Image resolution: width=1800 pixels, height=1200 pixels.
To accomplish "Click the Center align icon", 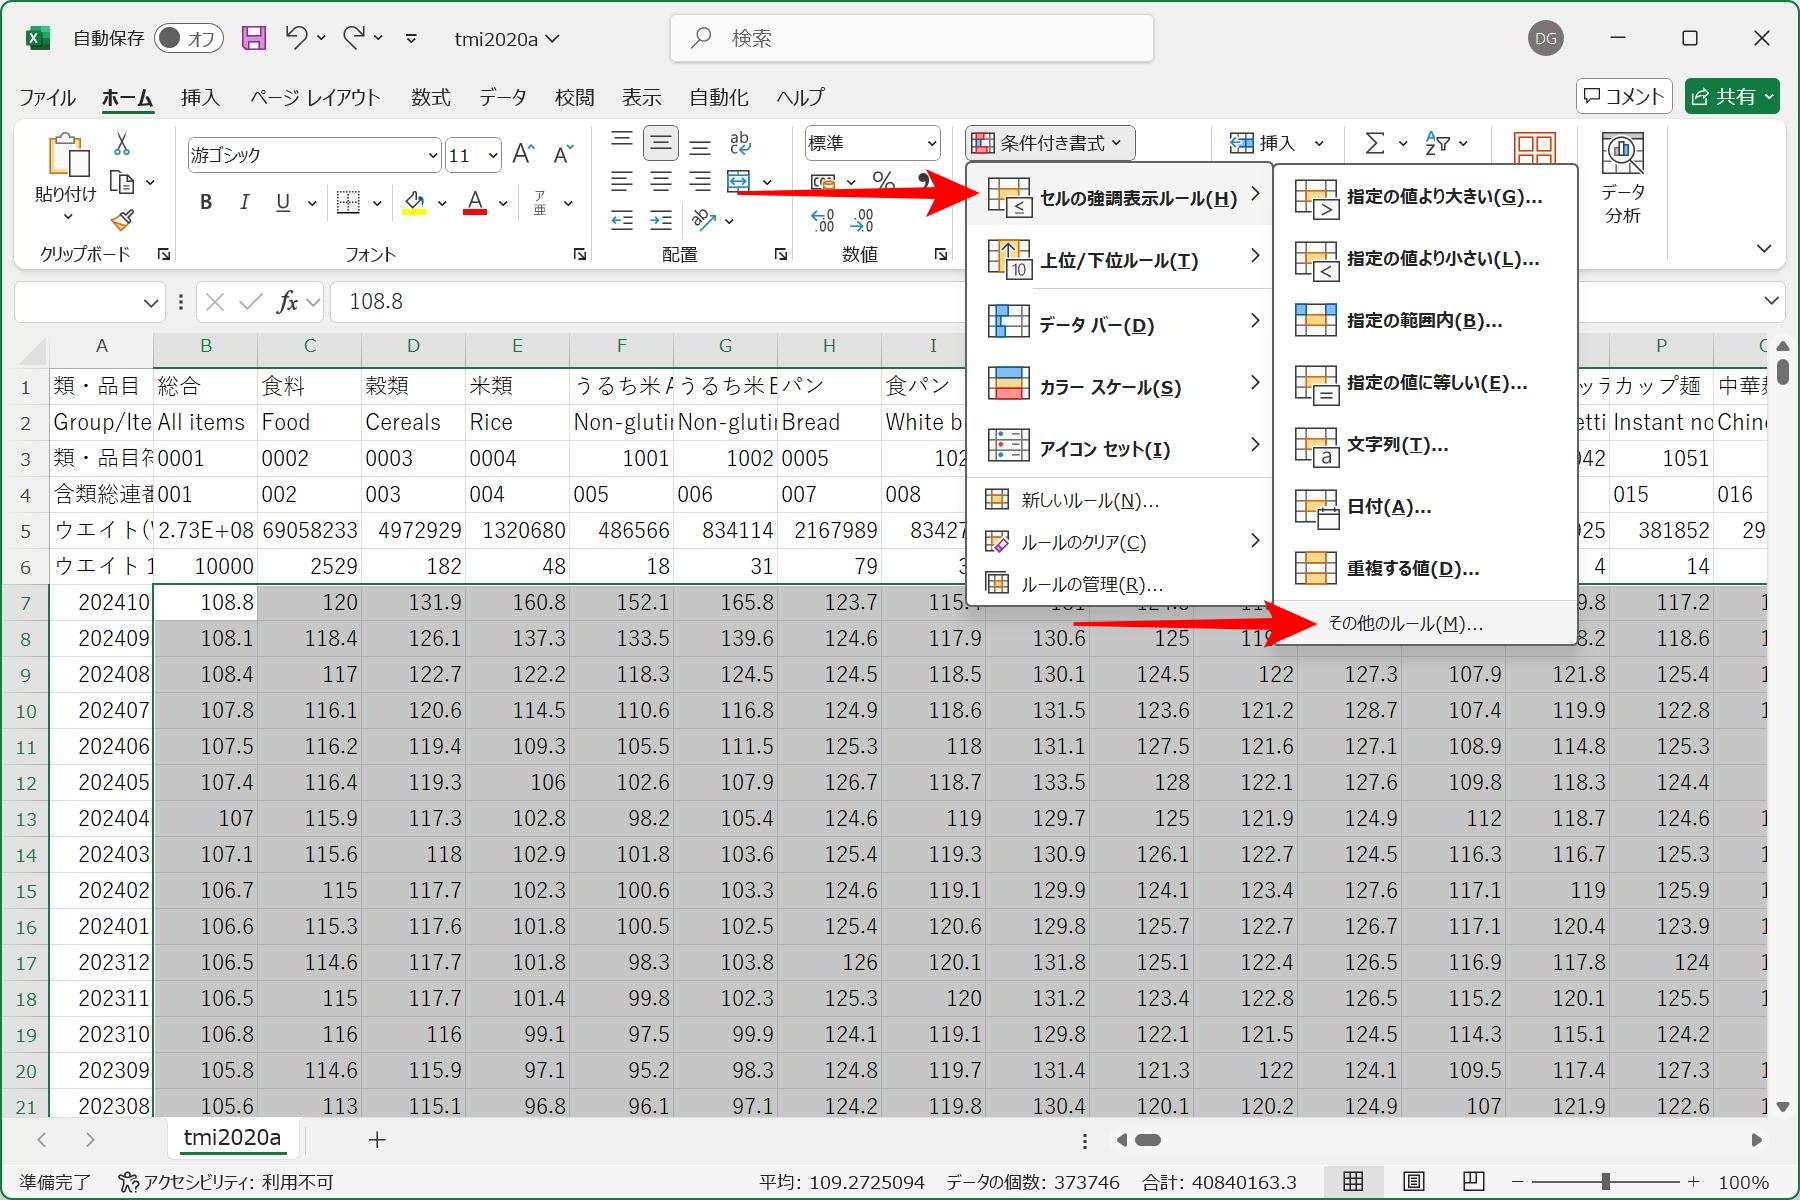I will [661, 182].
